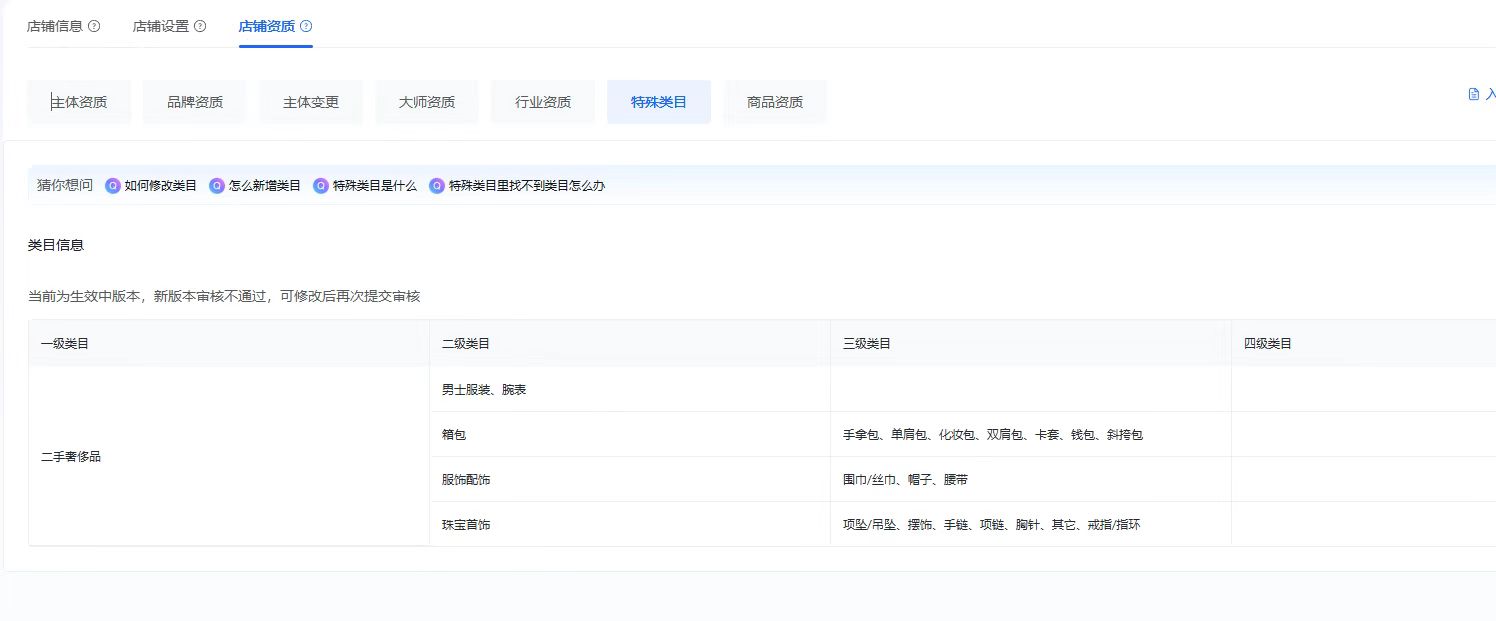The width and height of the screenshot is (1496, 621).
Task: Go to the 品牌资质 sub-tab
Action: [x=195, y=102]
